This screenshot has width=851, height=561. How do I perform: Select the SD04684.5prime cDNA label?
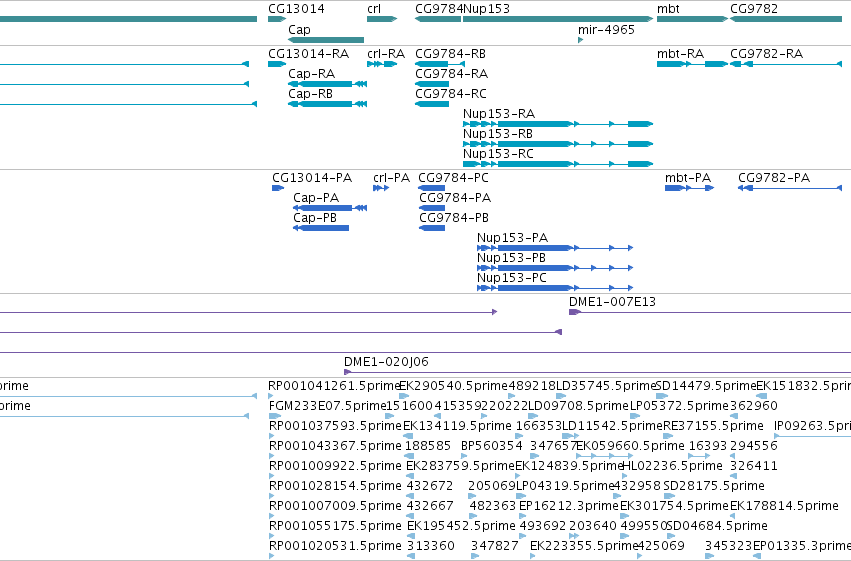coord(716,527)
